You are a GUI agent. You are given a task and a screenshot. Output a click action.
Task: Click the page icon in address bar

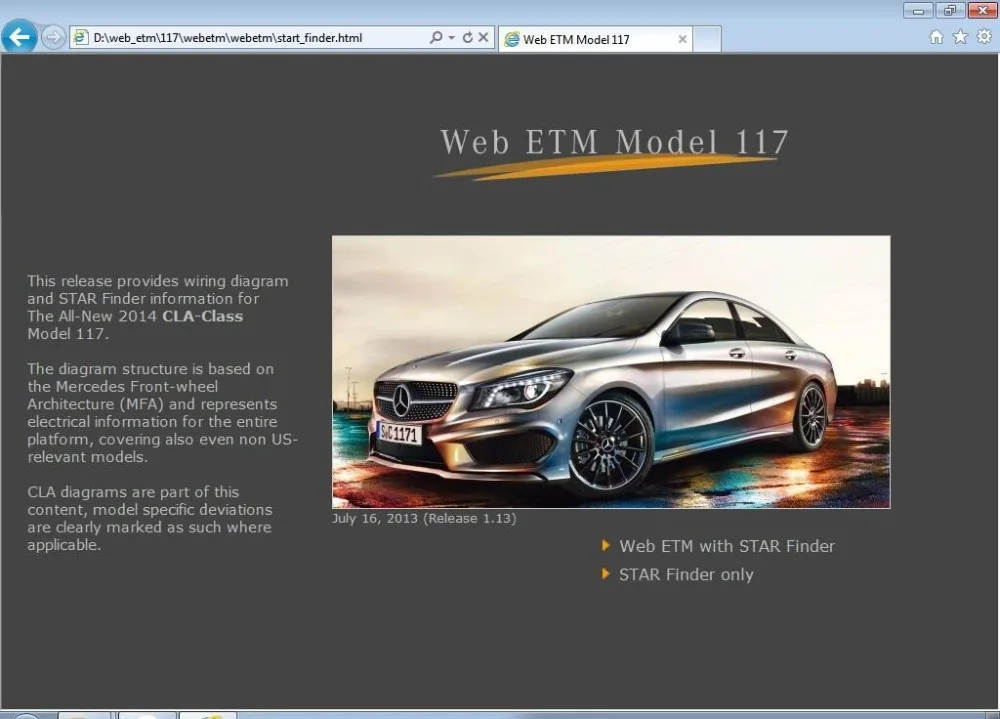[x=80, y=38]
